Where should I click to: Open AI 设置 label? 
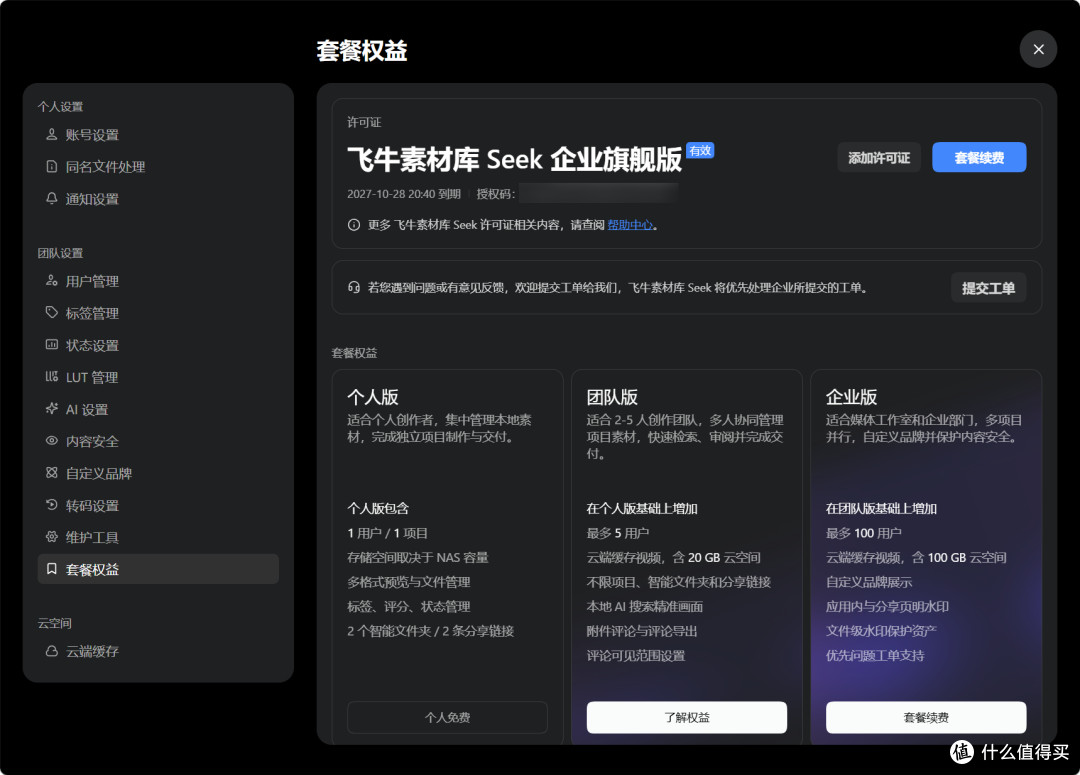coord(87,409)
